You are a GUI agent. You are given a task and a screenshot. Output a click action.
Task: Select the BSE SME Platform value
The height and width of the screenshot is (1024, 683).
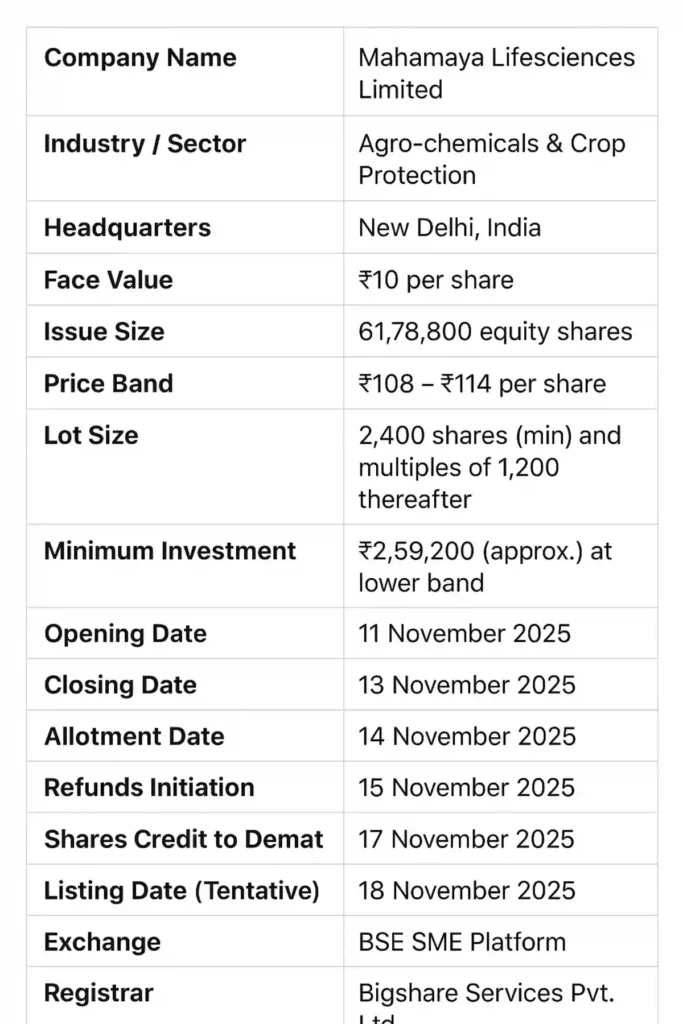pos(462,942)
